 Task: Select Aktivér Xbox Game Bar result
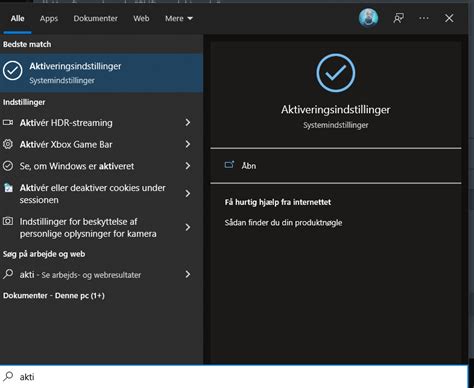click(101, 144)
